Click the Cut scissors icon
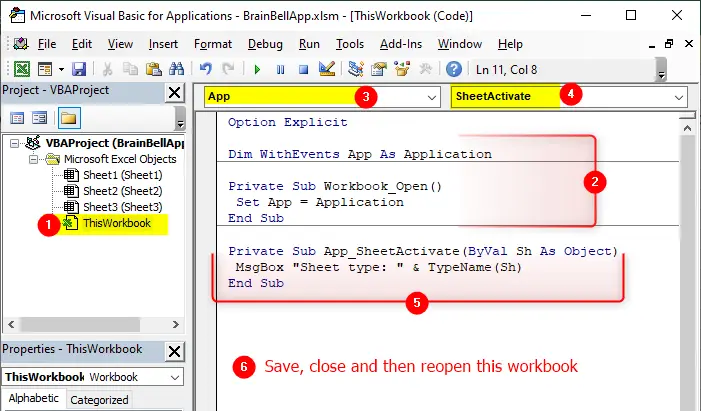The height and width of the screenshot is (411, 701). [107, 69]
